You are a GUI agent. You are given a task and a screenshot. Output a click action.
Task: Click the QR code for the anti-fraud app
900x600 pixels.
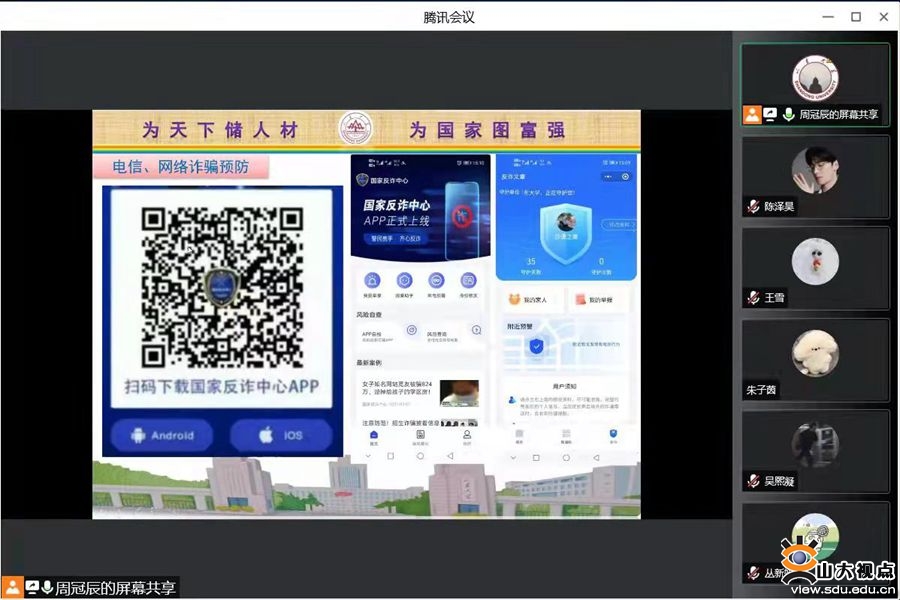(x=221, y=286)
